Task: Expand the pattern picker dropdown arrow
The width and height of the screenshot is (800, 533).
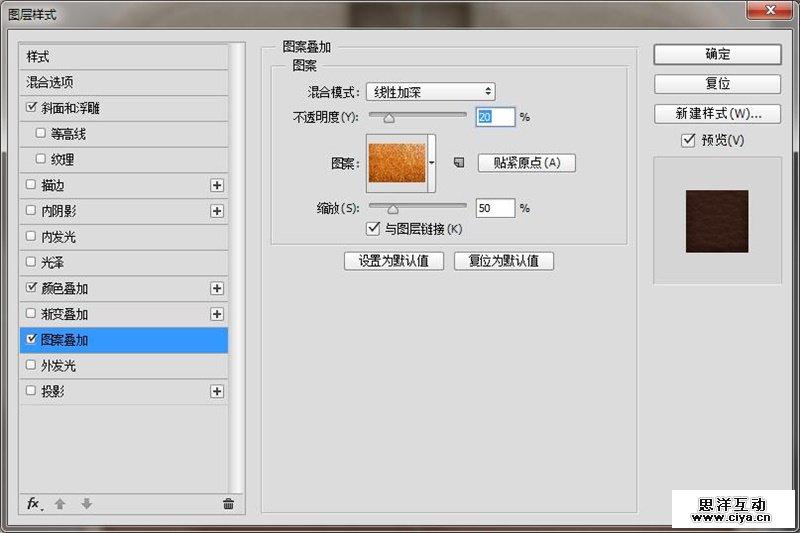Action: (x=432, y=162)
